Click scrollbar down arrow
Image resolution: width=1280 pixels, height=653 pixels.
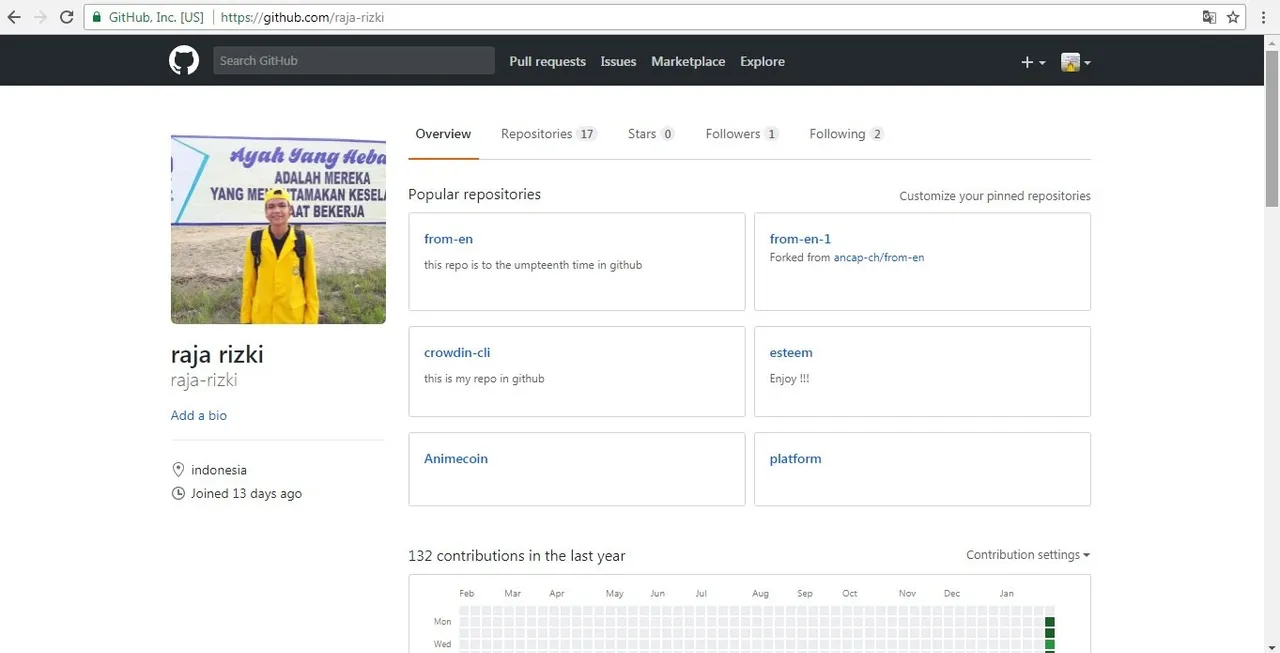coord(1272,645)
